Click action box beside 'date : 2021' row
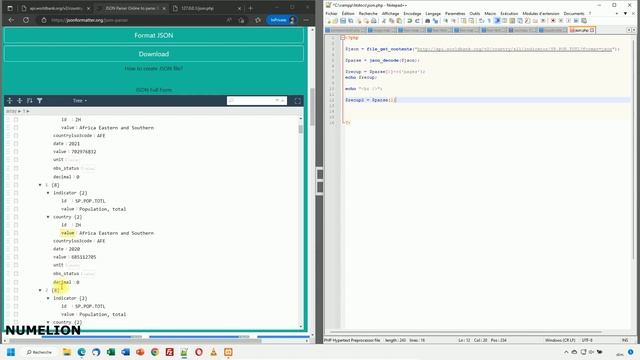 16,144
